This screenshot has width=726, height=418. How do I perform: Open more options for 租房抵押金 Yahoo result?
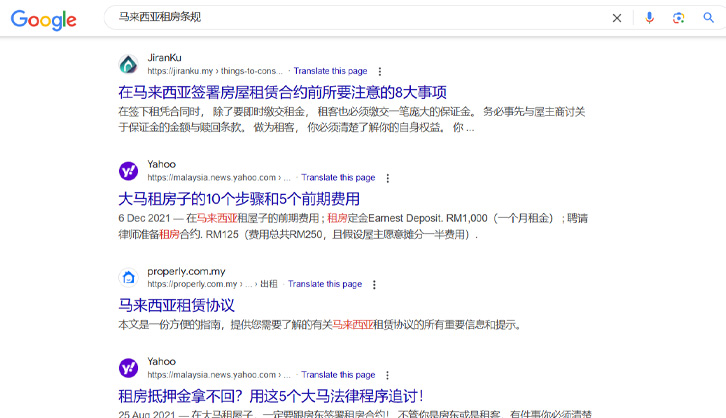coord(388,375)
